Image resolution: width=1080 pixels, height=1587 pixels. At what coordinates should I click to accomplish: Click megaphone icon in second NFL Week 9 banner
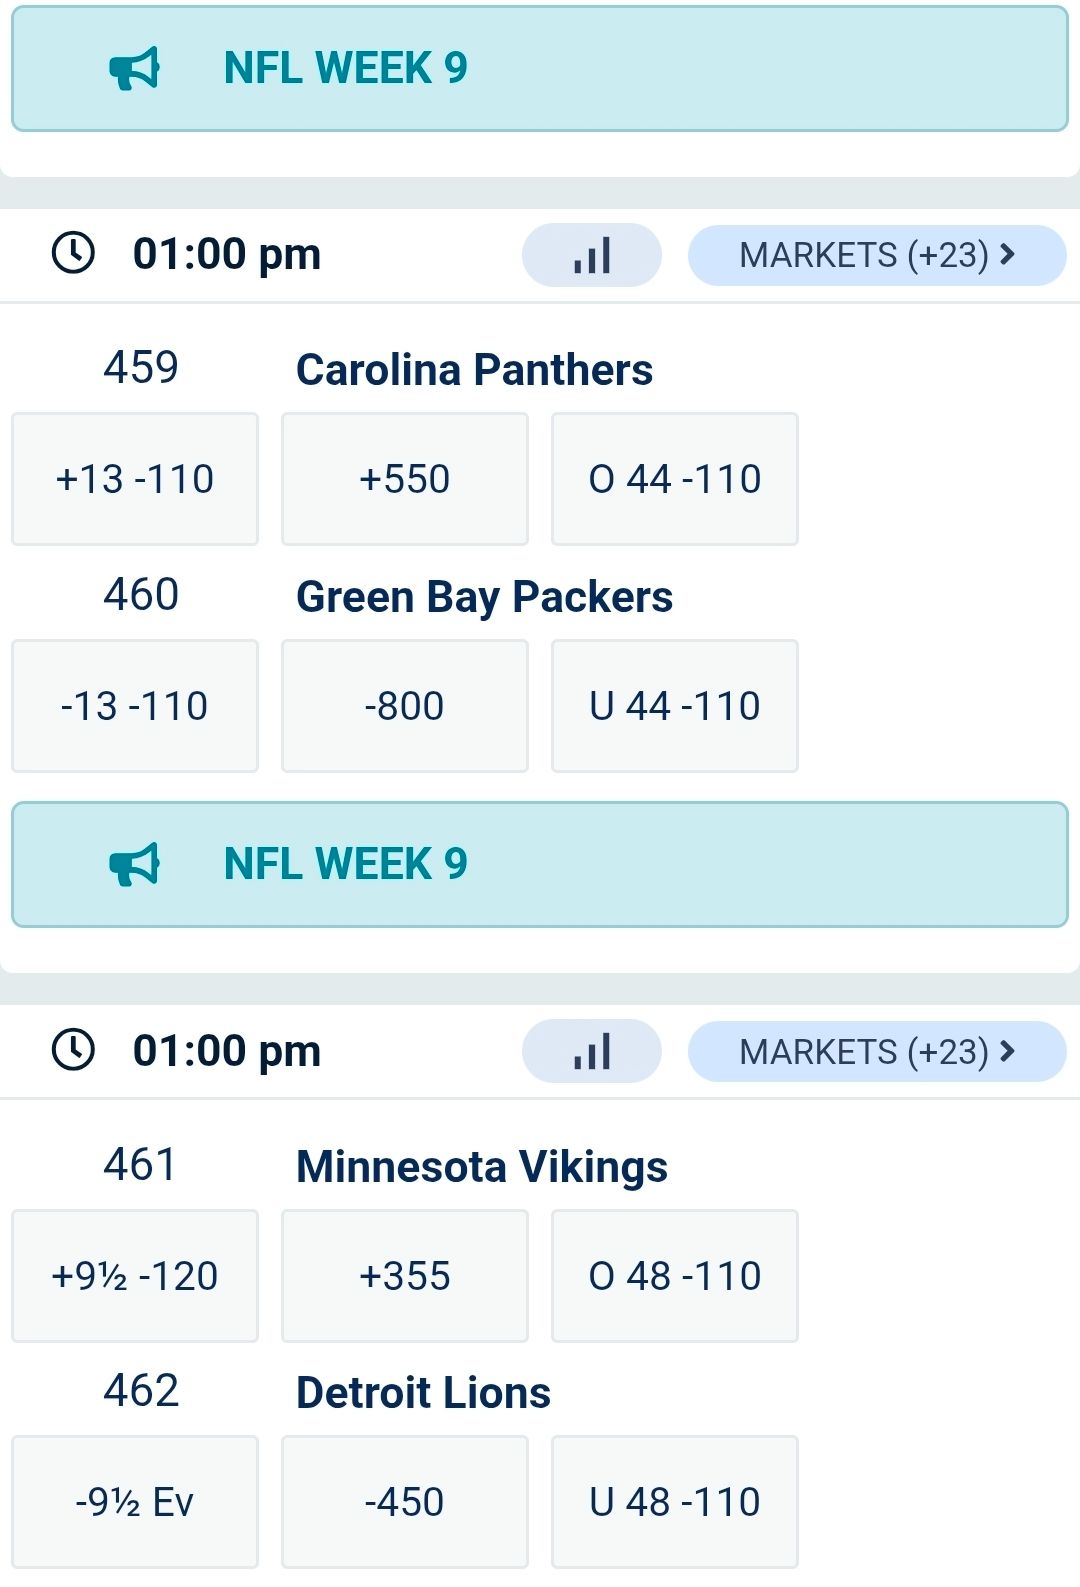click(134, 864)
